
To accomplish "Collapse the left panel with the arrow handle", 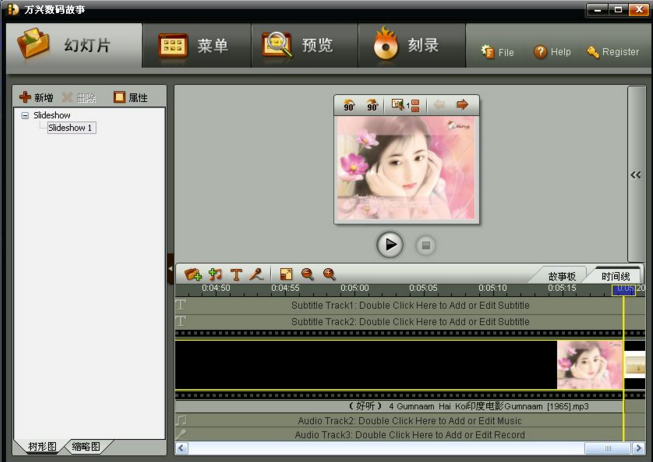I will pyautogui.click(x=170, y=269).
